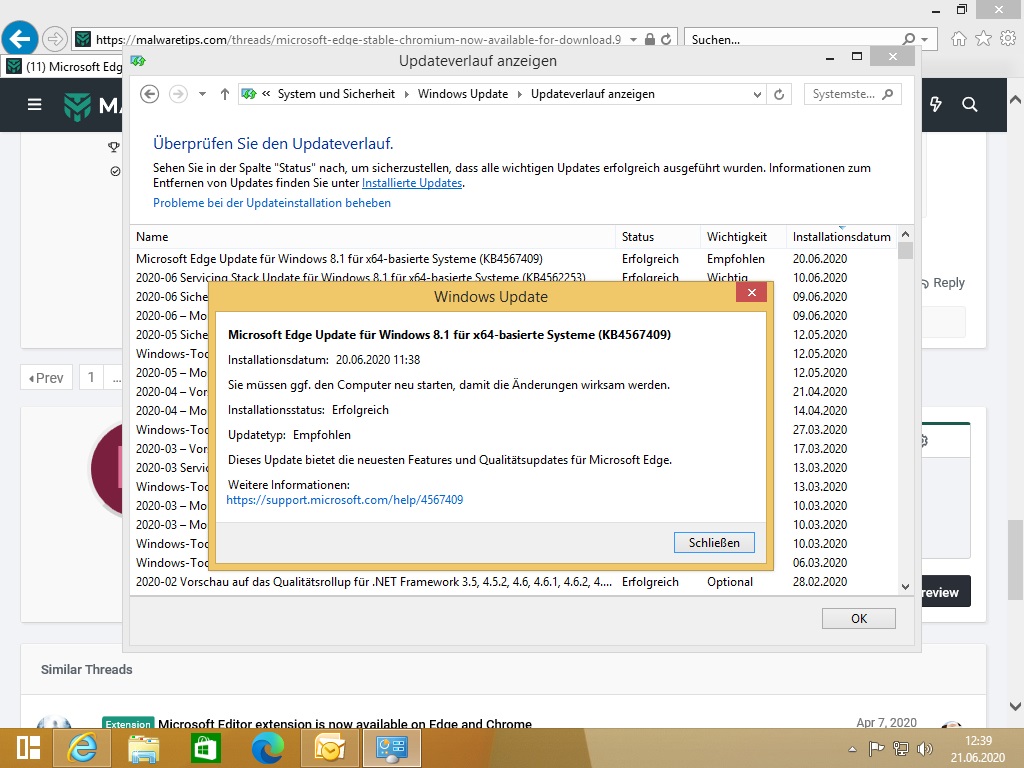The width and height of the screenshot is (1024, 768).
Task: Click the volume speaker tray icon
Action: [x=925, y=749]
